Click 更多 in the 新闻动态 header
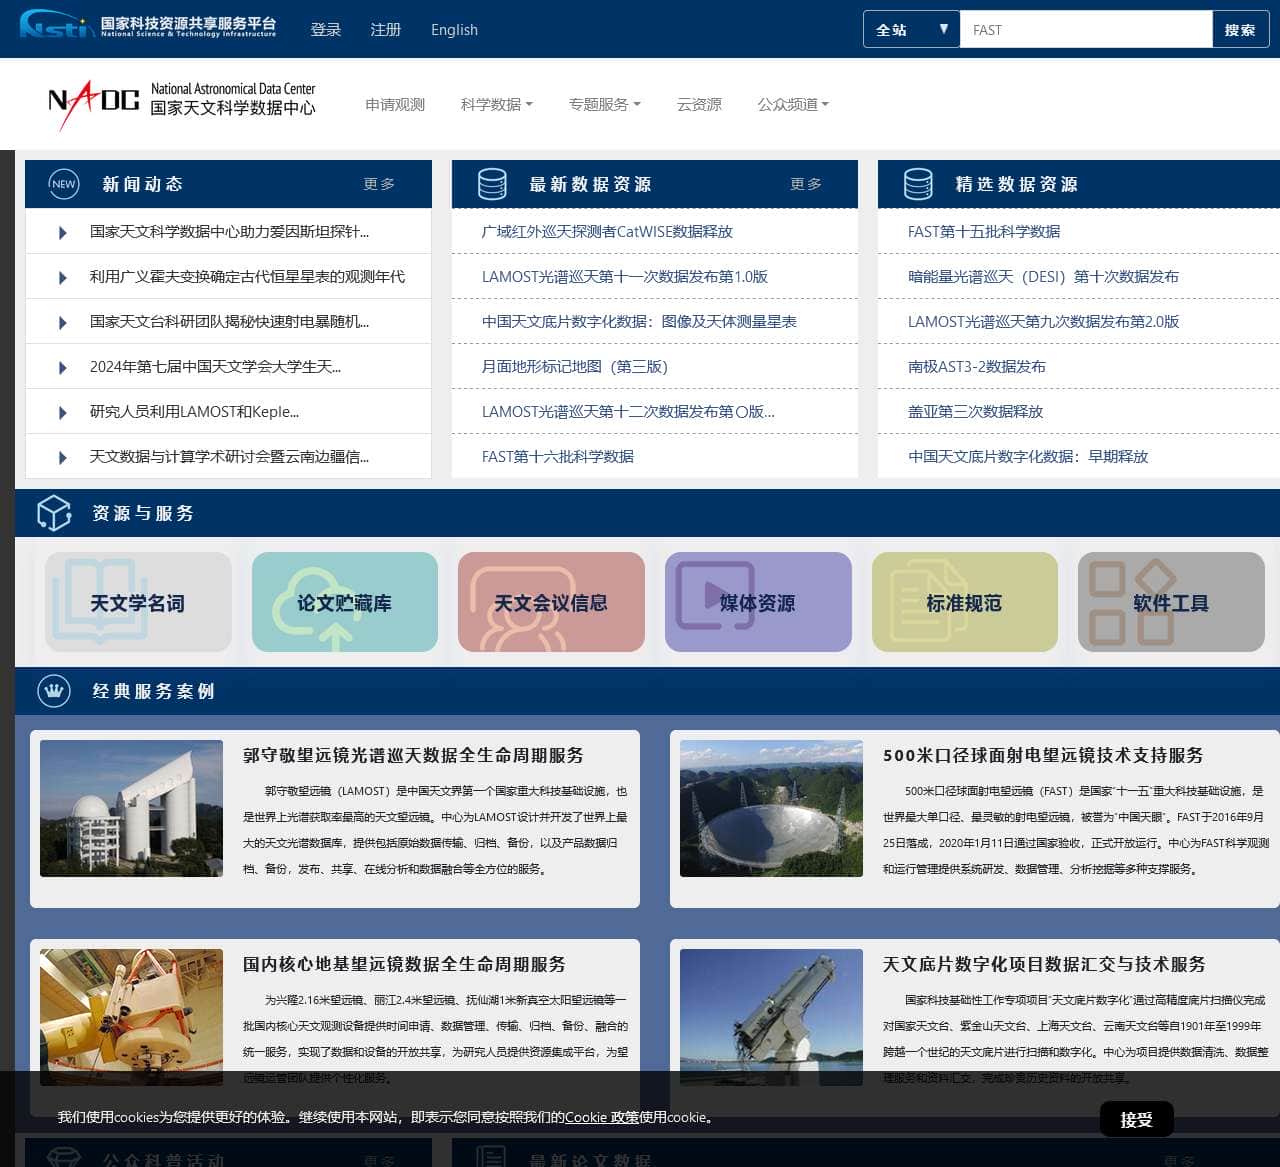 pos(379,184)
